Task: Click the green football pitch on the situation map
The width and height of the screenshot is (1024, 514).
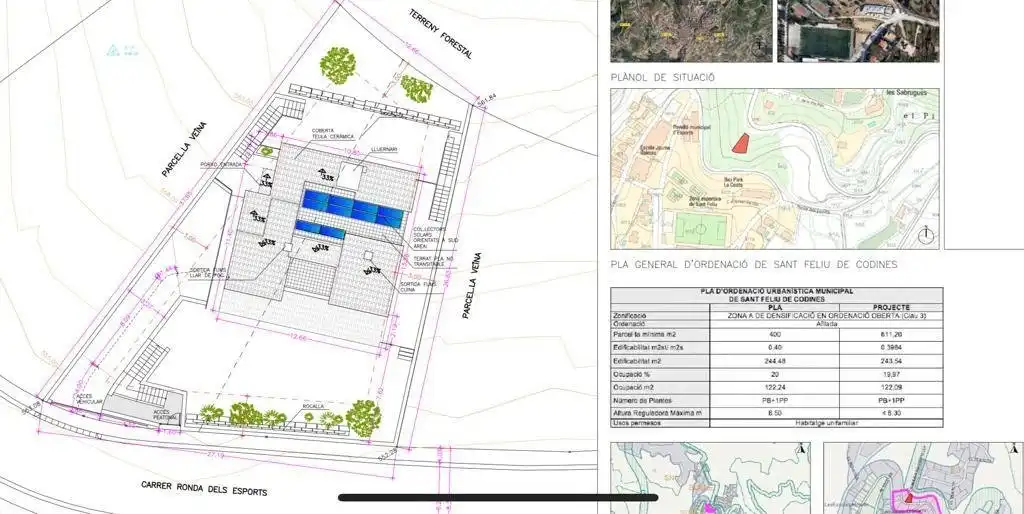Action: (x=701, y=229)
